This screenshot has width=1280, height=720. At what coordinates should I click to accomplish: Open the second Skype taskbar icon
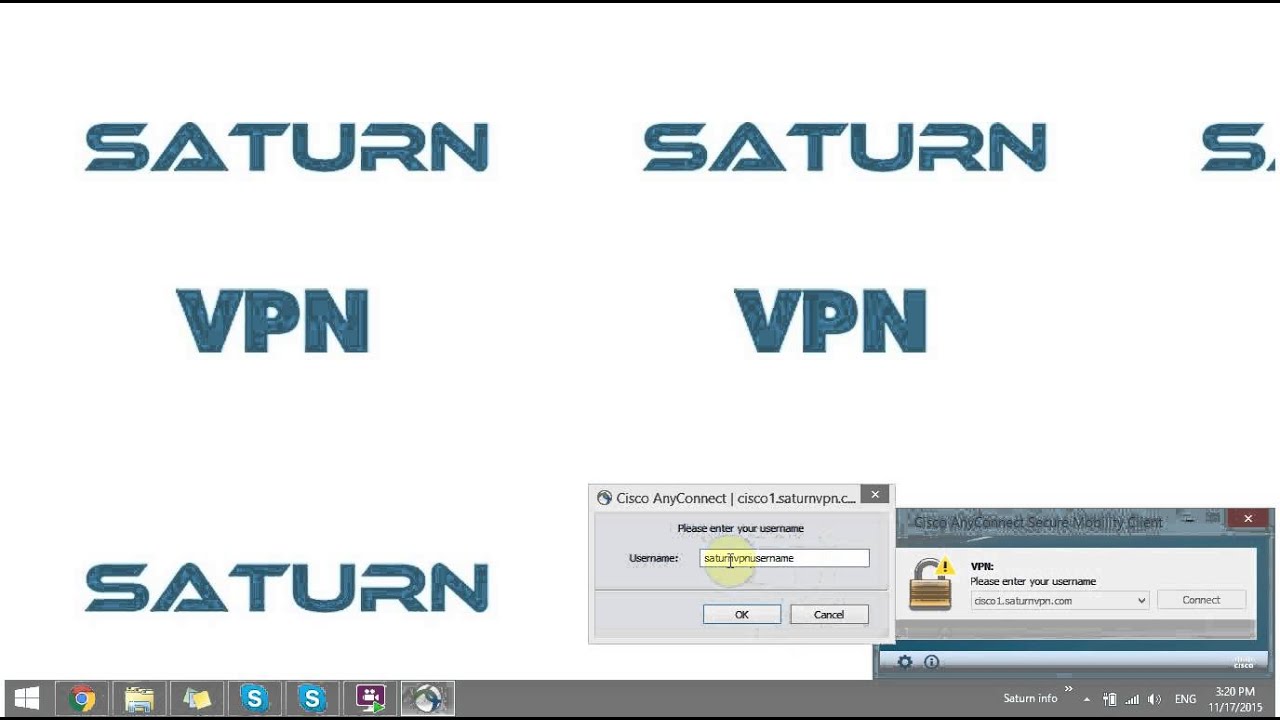[312, 698]
